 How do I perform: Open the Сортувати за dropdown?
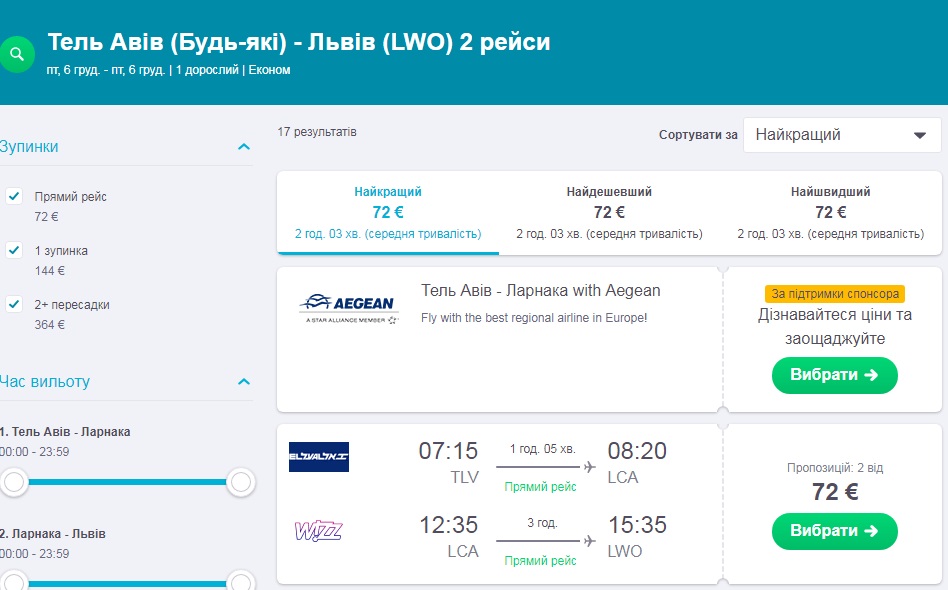click(840, 135)
